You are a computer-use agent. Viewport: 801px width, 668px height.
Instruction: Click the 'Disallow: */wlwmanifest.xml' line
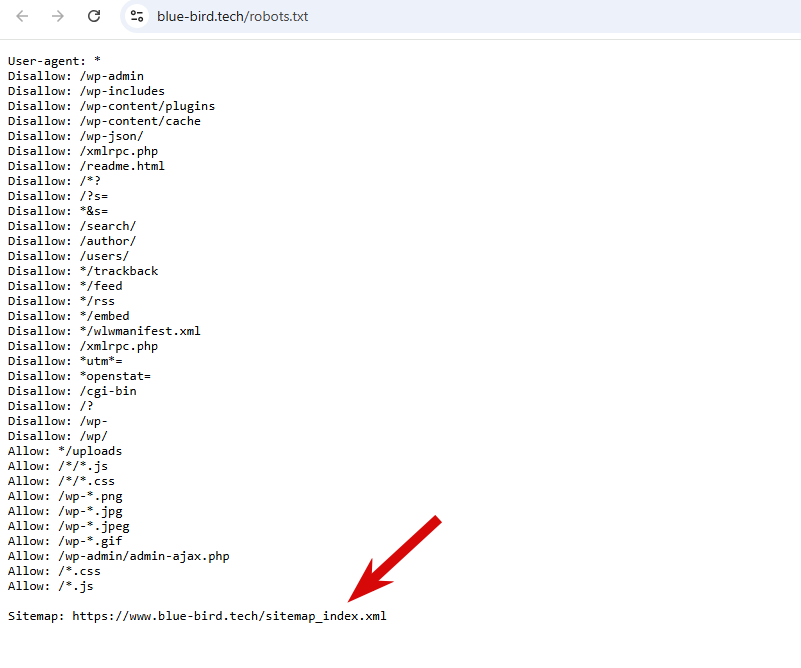click(104, 331)
